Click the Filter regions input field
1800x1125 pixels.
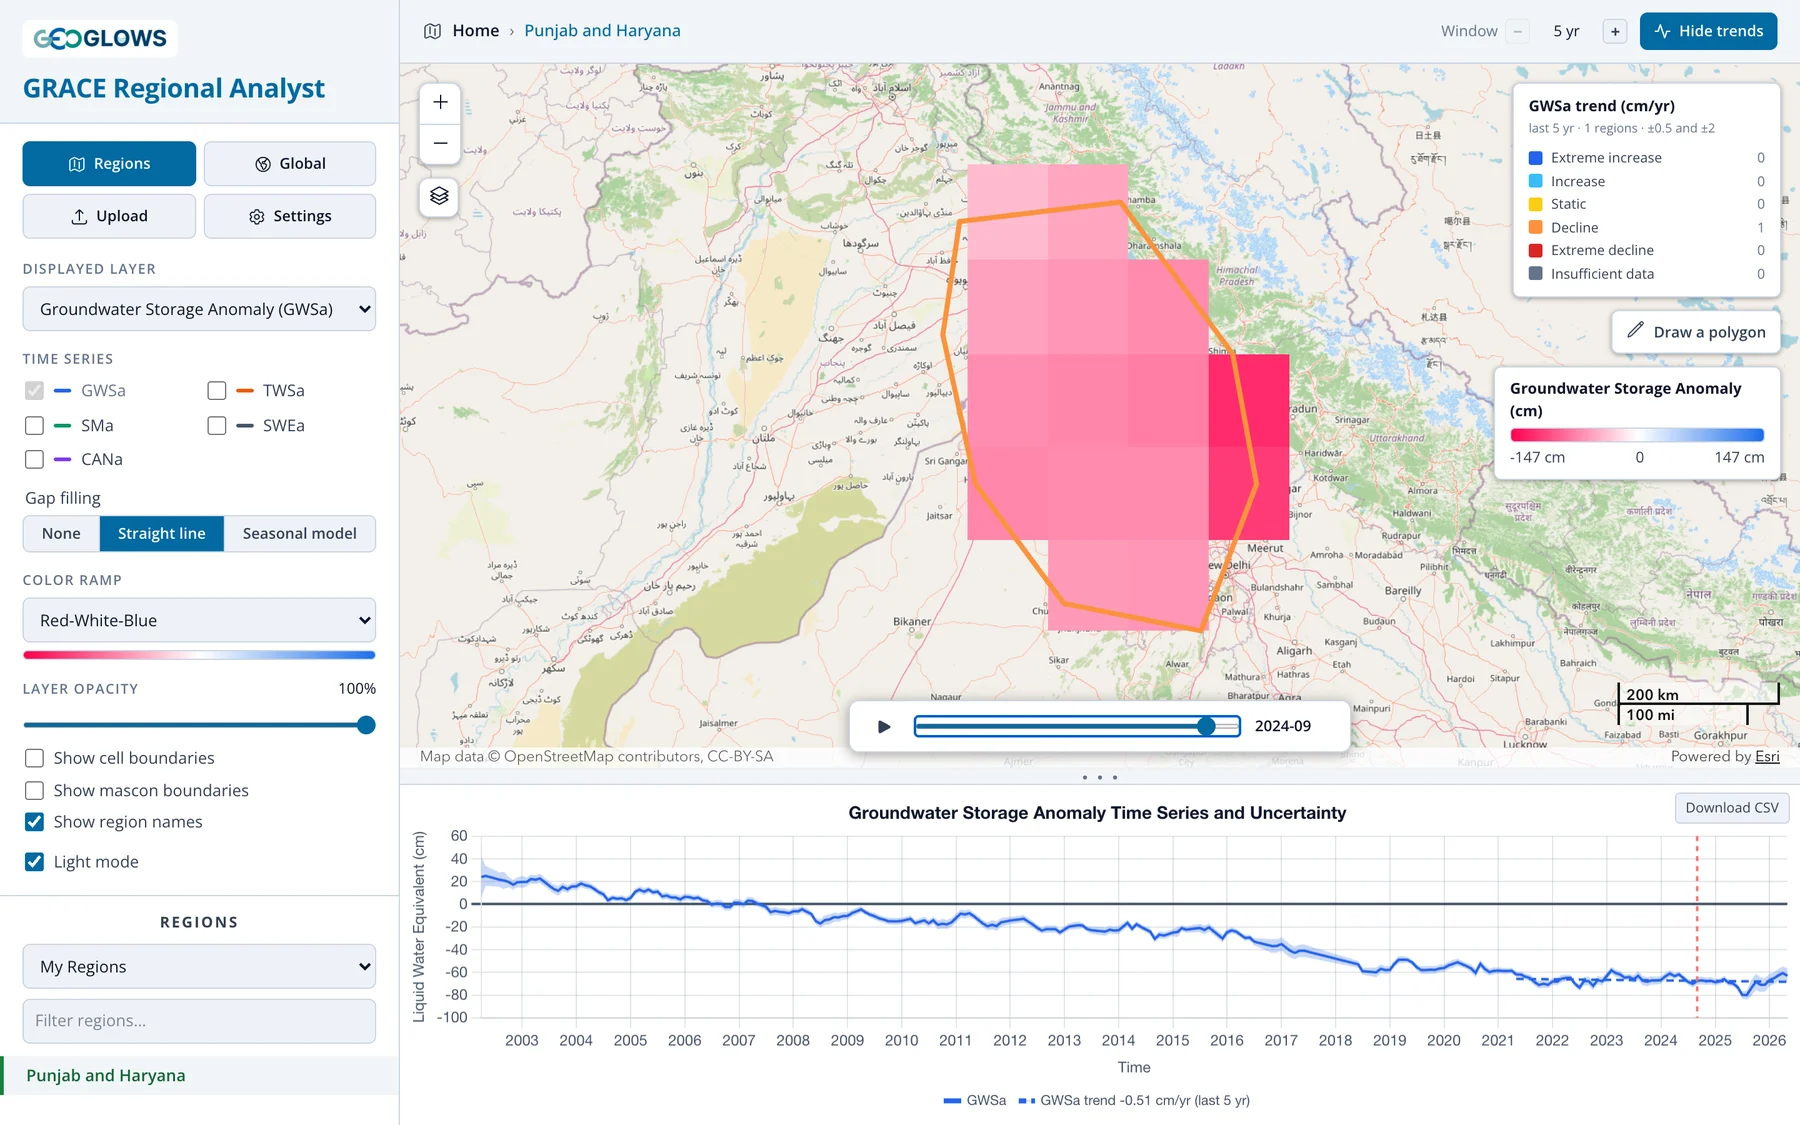(x=199, y=1021)
